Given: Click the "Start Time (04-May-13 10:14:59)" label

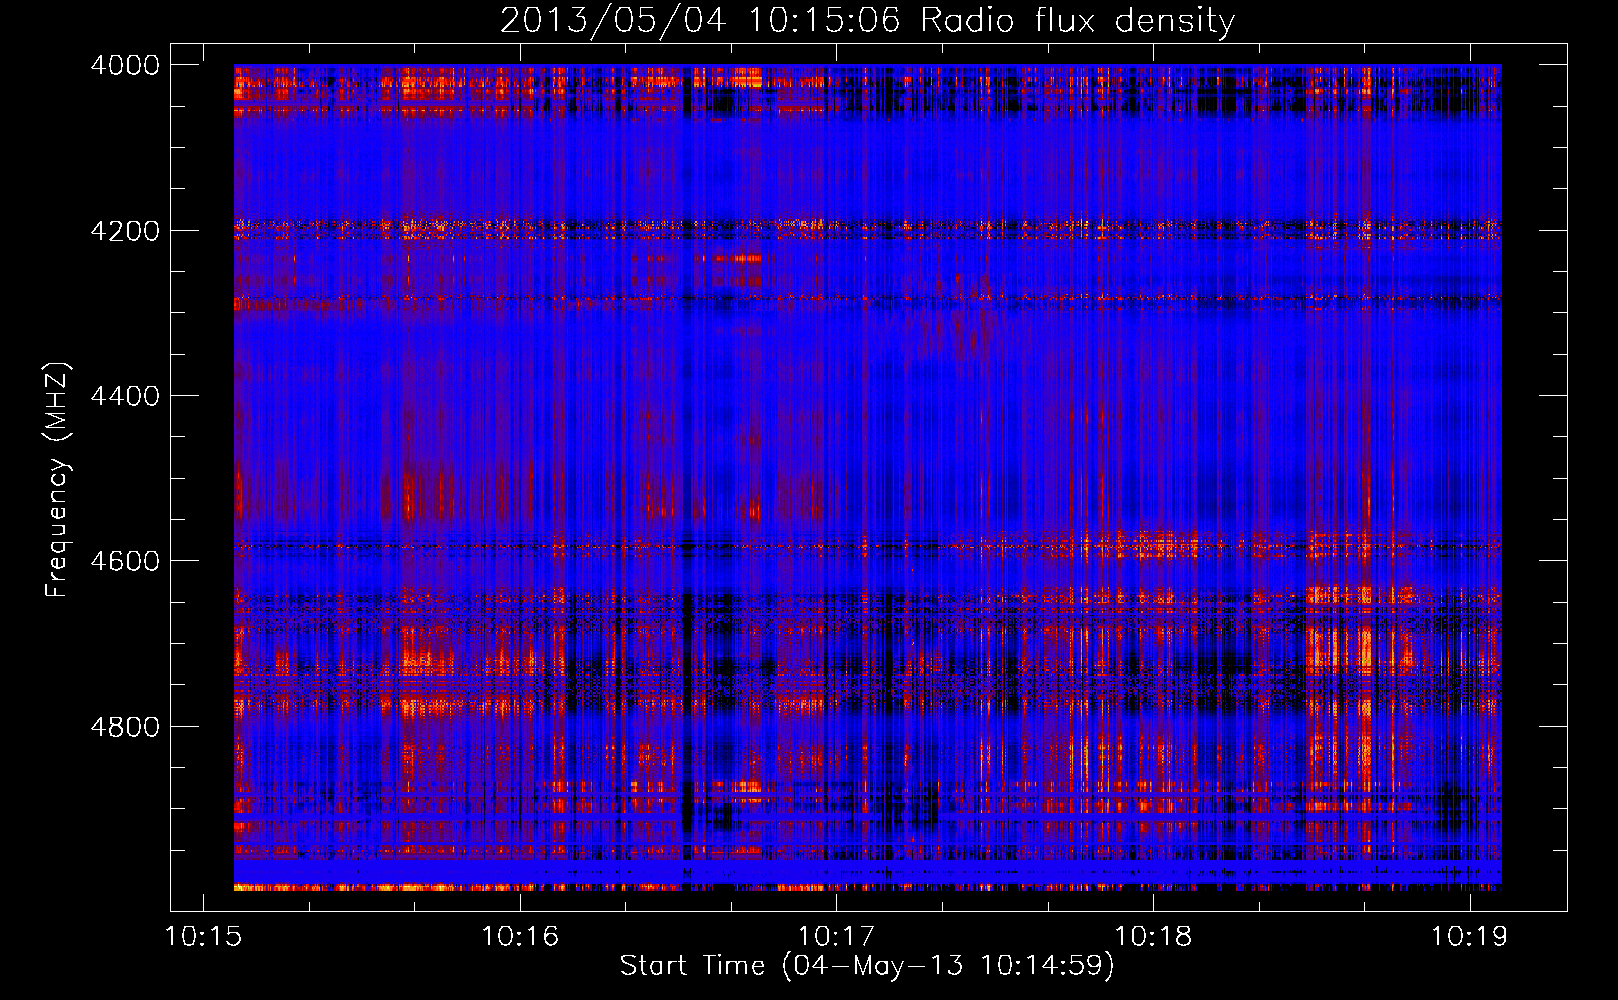Looking at the screenshot, I should (867, 966).
